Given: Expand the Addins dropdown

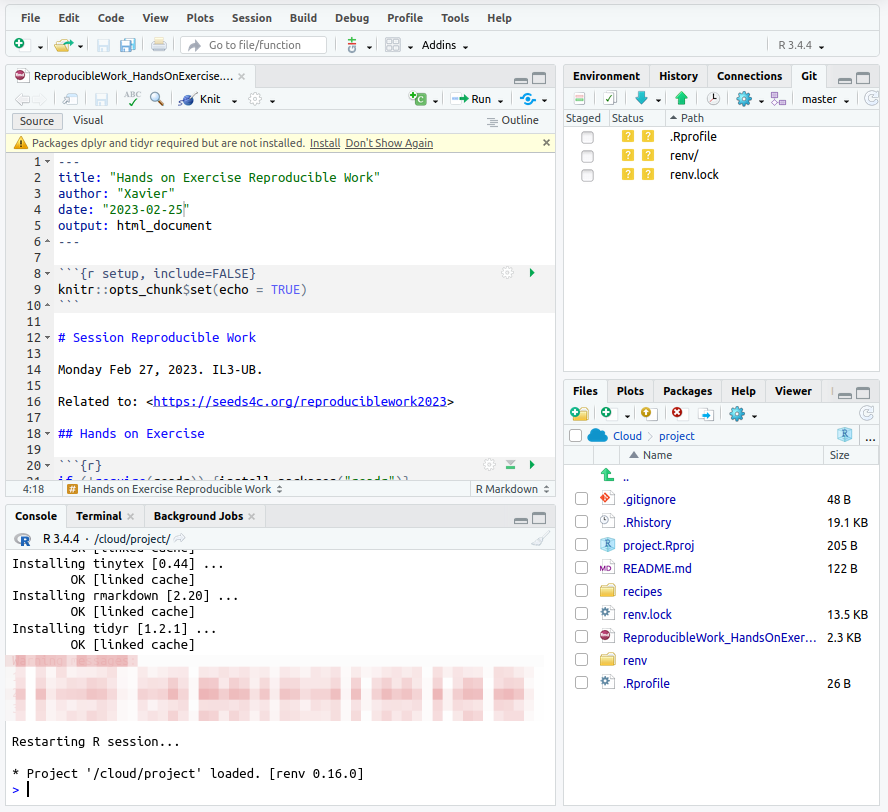Looking at the screenshot, I should click(445, 45).
